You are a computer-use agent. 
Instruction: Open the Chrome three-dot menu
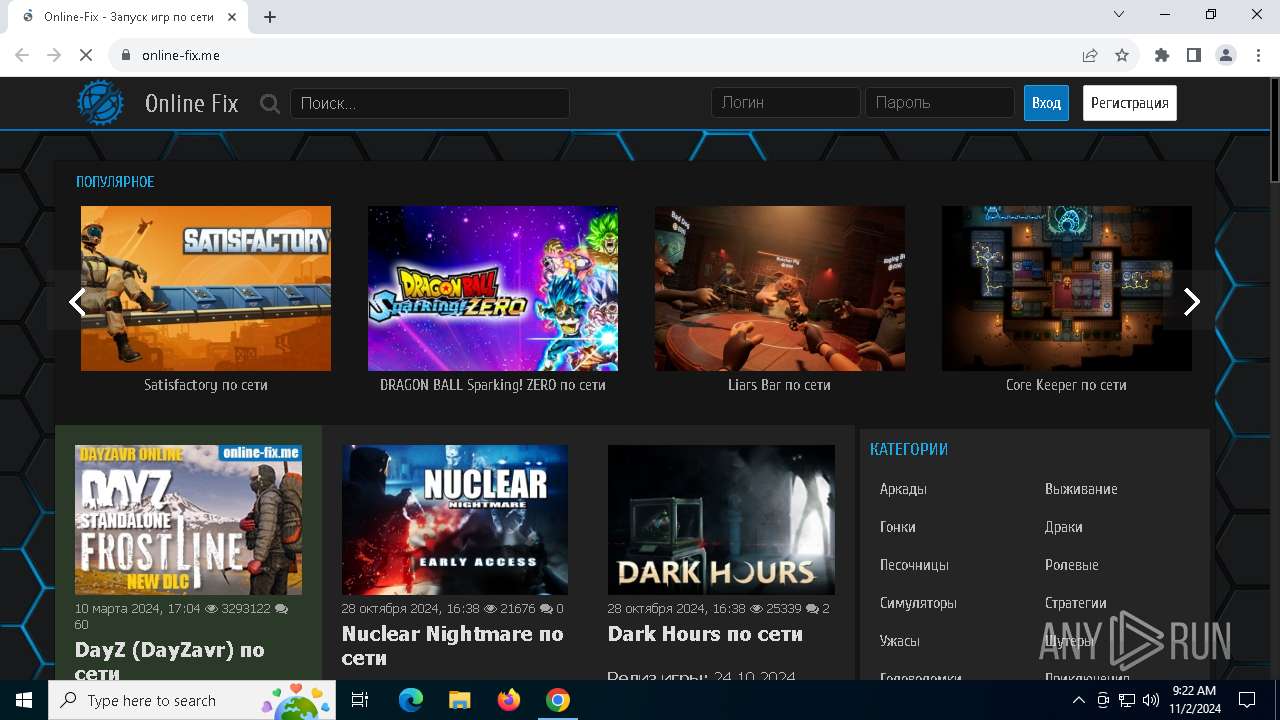pos(1258,55)
